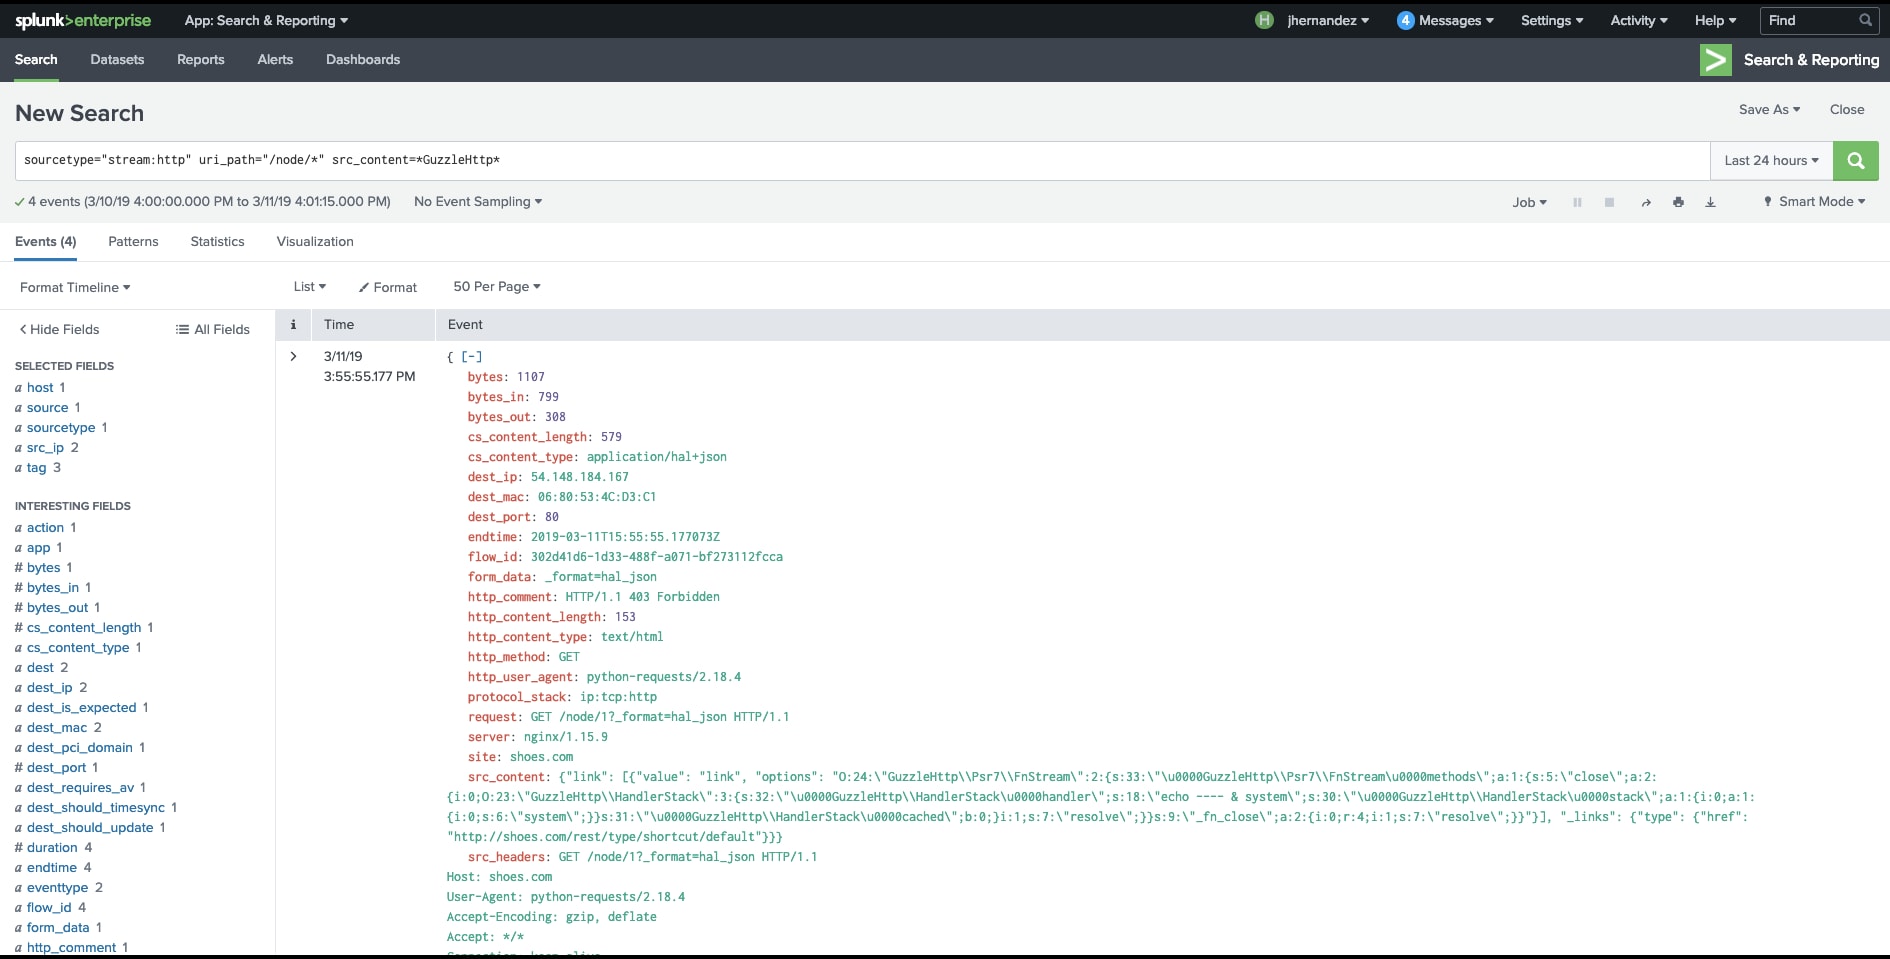Open All Fields list
The width and height of the screenshot is (1890, 959).
[x=213, y=329]
